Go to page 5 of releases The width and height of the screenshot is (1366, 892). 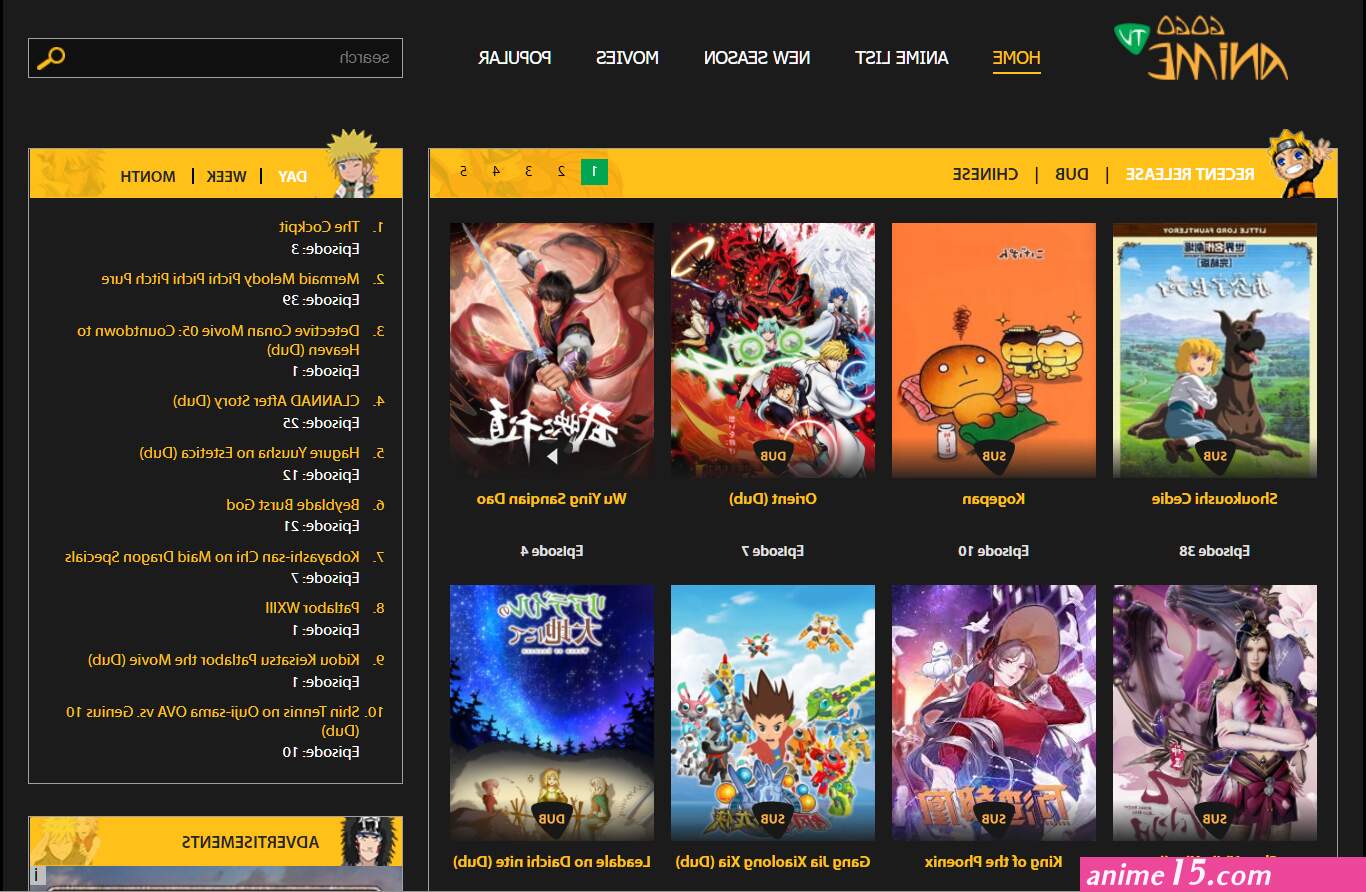(x=463, y=172)
